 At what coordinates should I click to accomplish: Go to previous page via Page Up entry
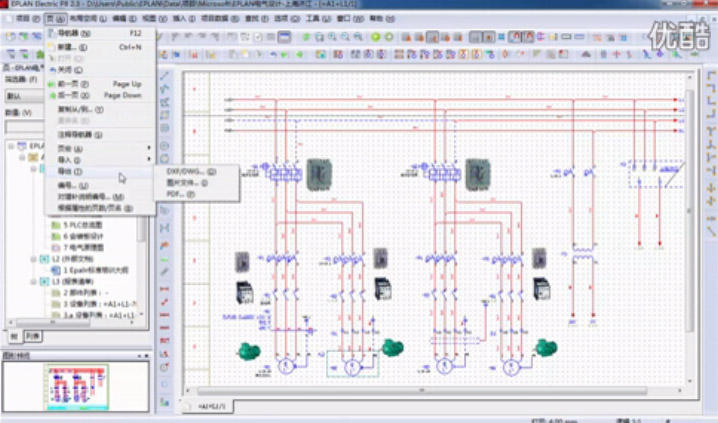(x=100, y=84)
